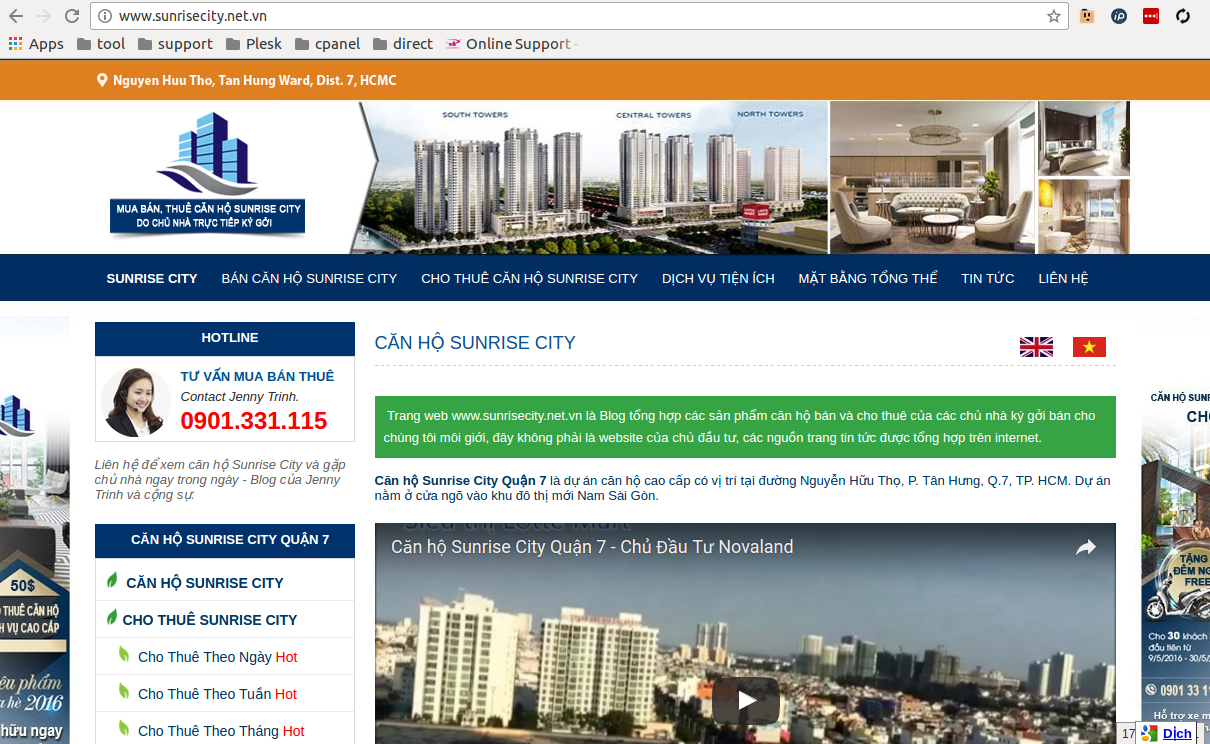Bookmark this page with the star icon

point(1053,16)
